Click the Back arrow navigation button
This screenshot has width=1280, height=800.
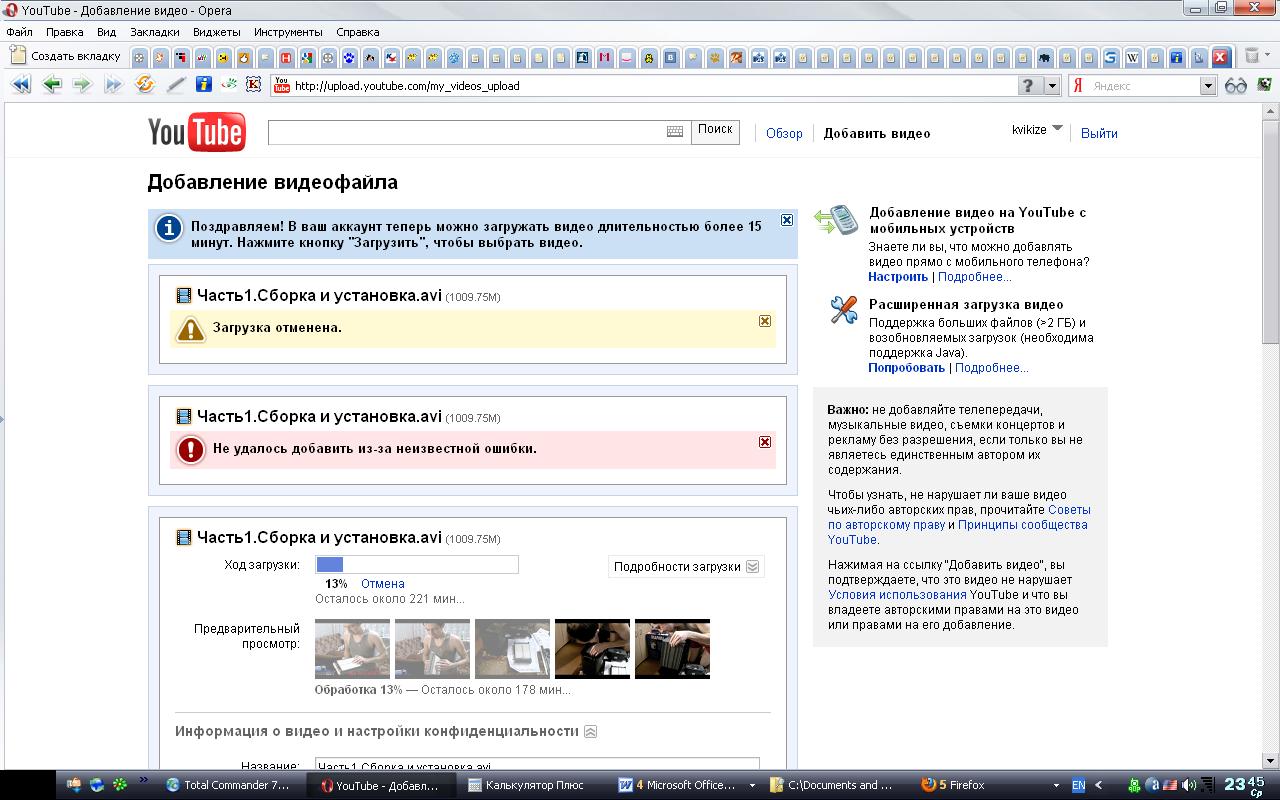point(52,85)
